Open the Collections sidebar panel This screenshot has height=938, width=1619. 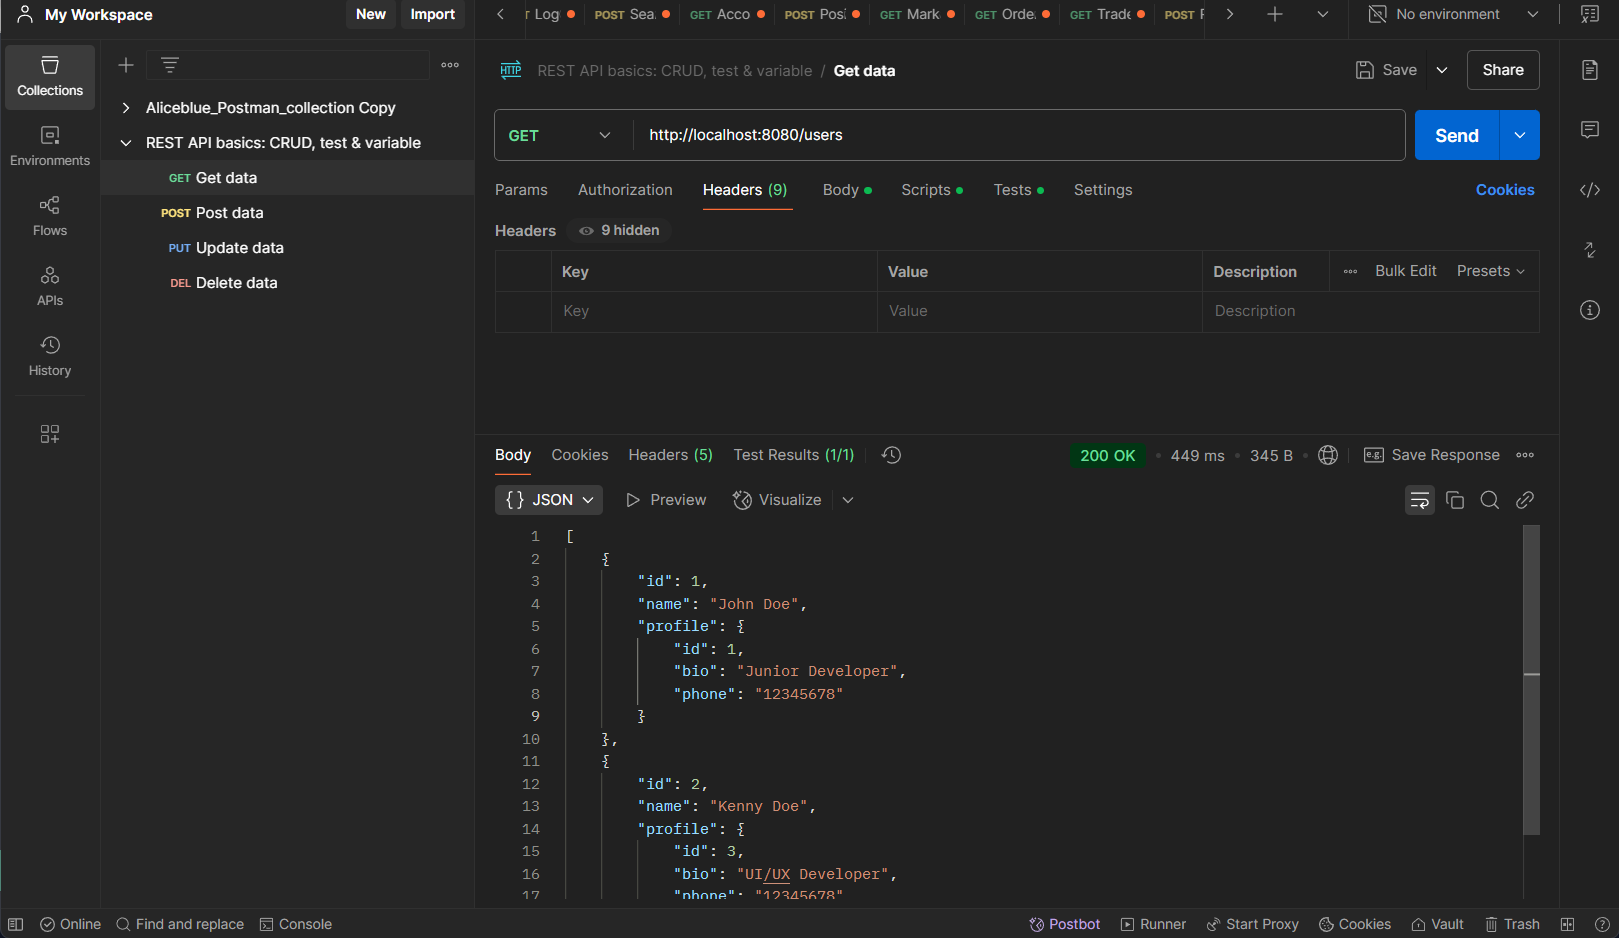coord(50,77)
